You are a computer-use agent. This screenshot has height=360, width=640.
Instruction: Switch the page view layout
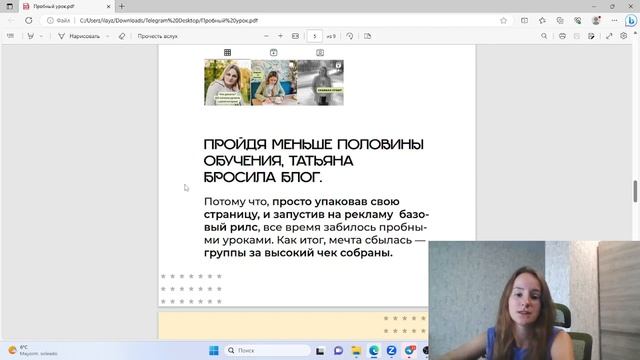tap(367, 36)
